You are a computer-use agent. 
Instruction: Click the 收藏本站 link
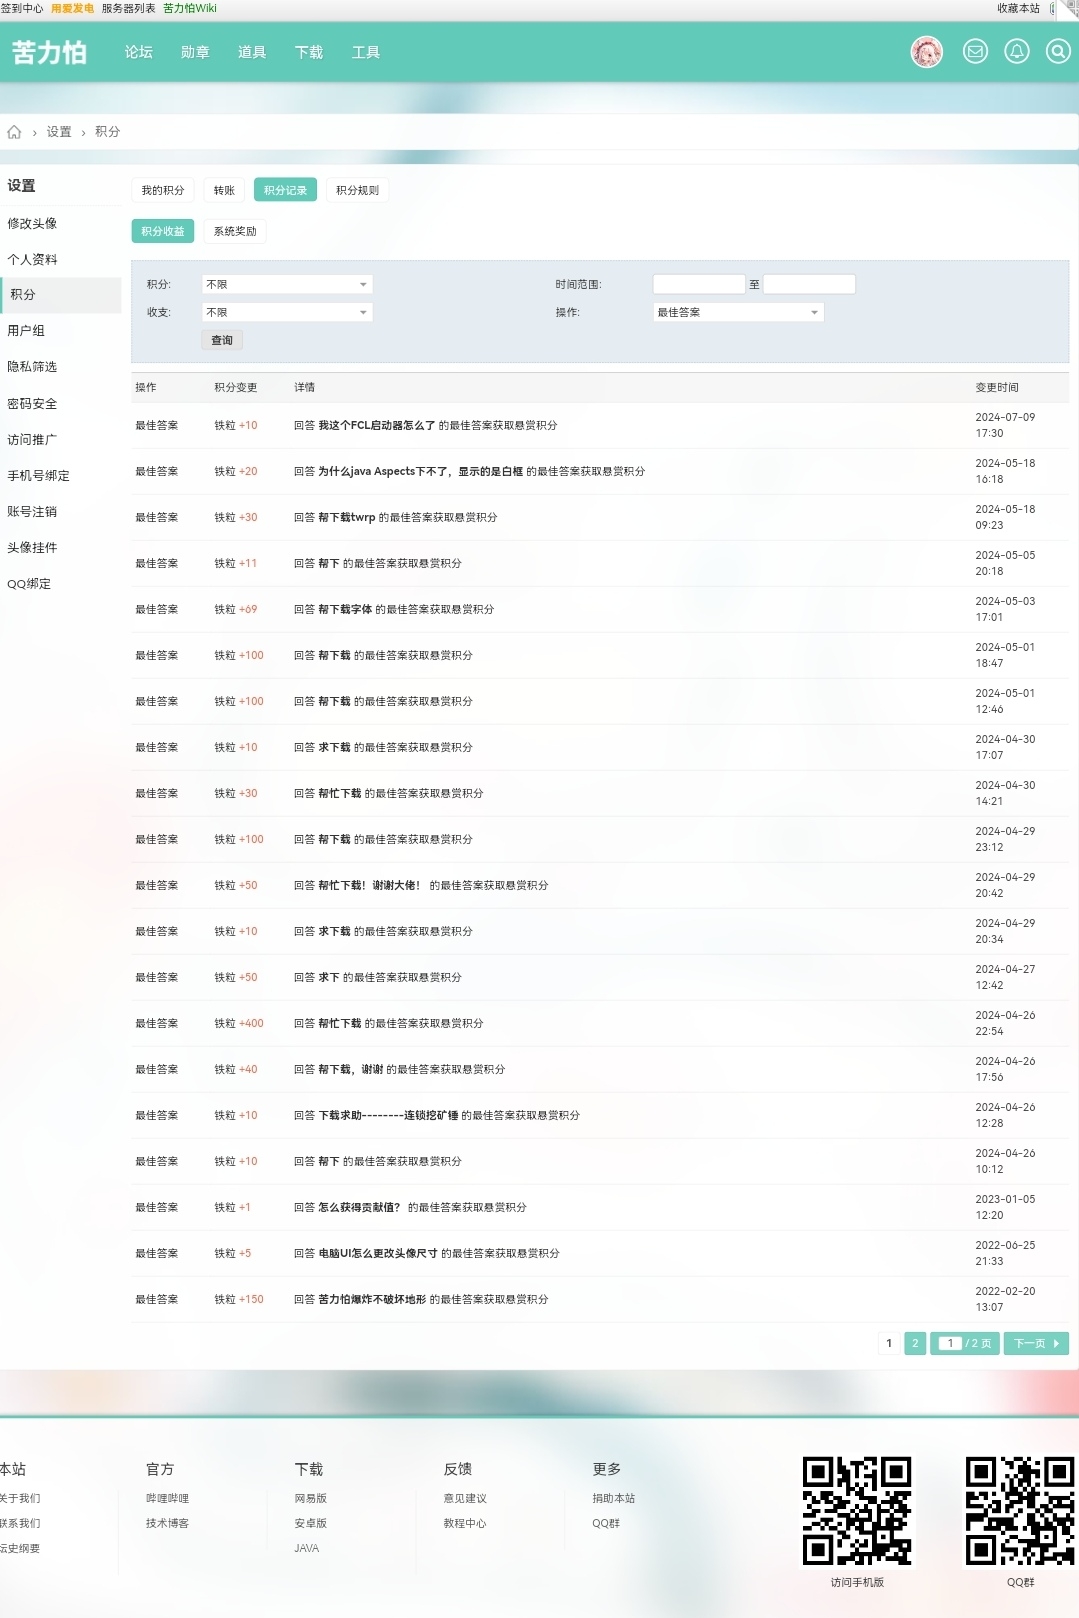pyautogui.click(x=1018, y=8)
